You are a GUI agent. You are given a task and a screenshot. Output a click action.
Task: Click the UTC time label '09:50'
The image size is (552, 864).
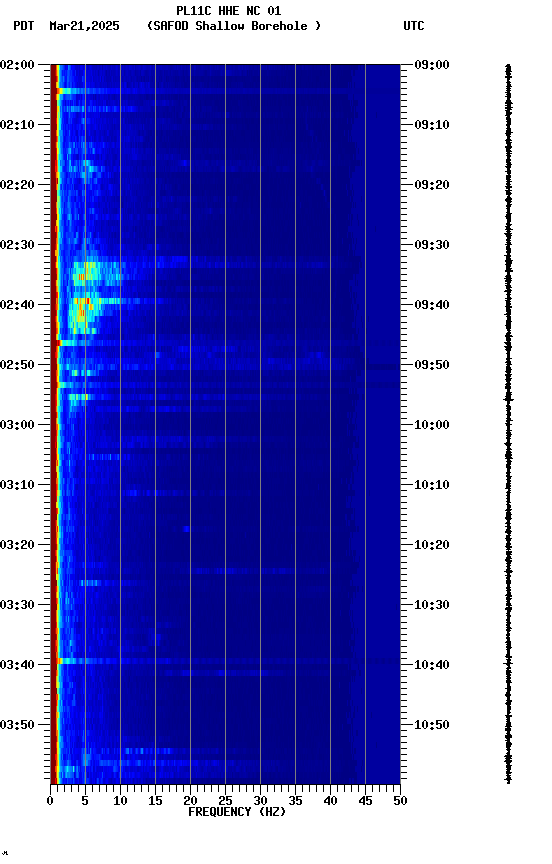[x=432, y=365]
